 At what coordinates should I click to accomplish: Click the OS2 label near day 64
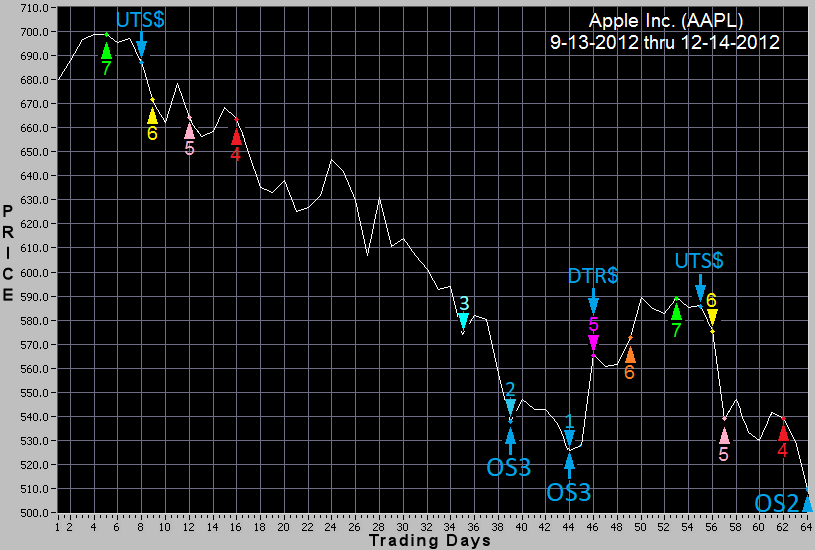[777, 503]
